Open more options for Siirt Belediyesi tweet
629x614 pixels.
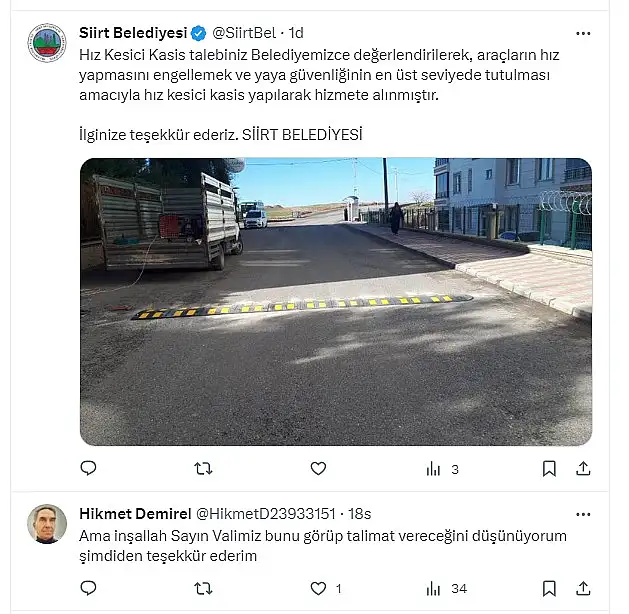[x=583, y=34]
